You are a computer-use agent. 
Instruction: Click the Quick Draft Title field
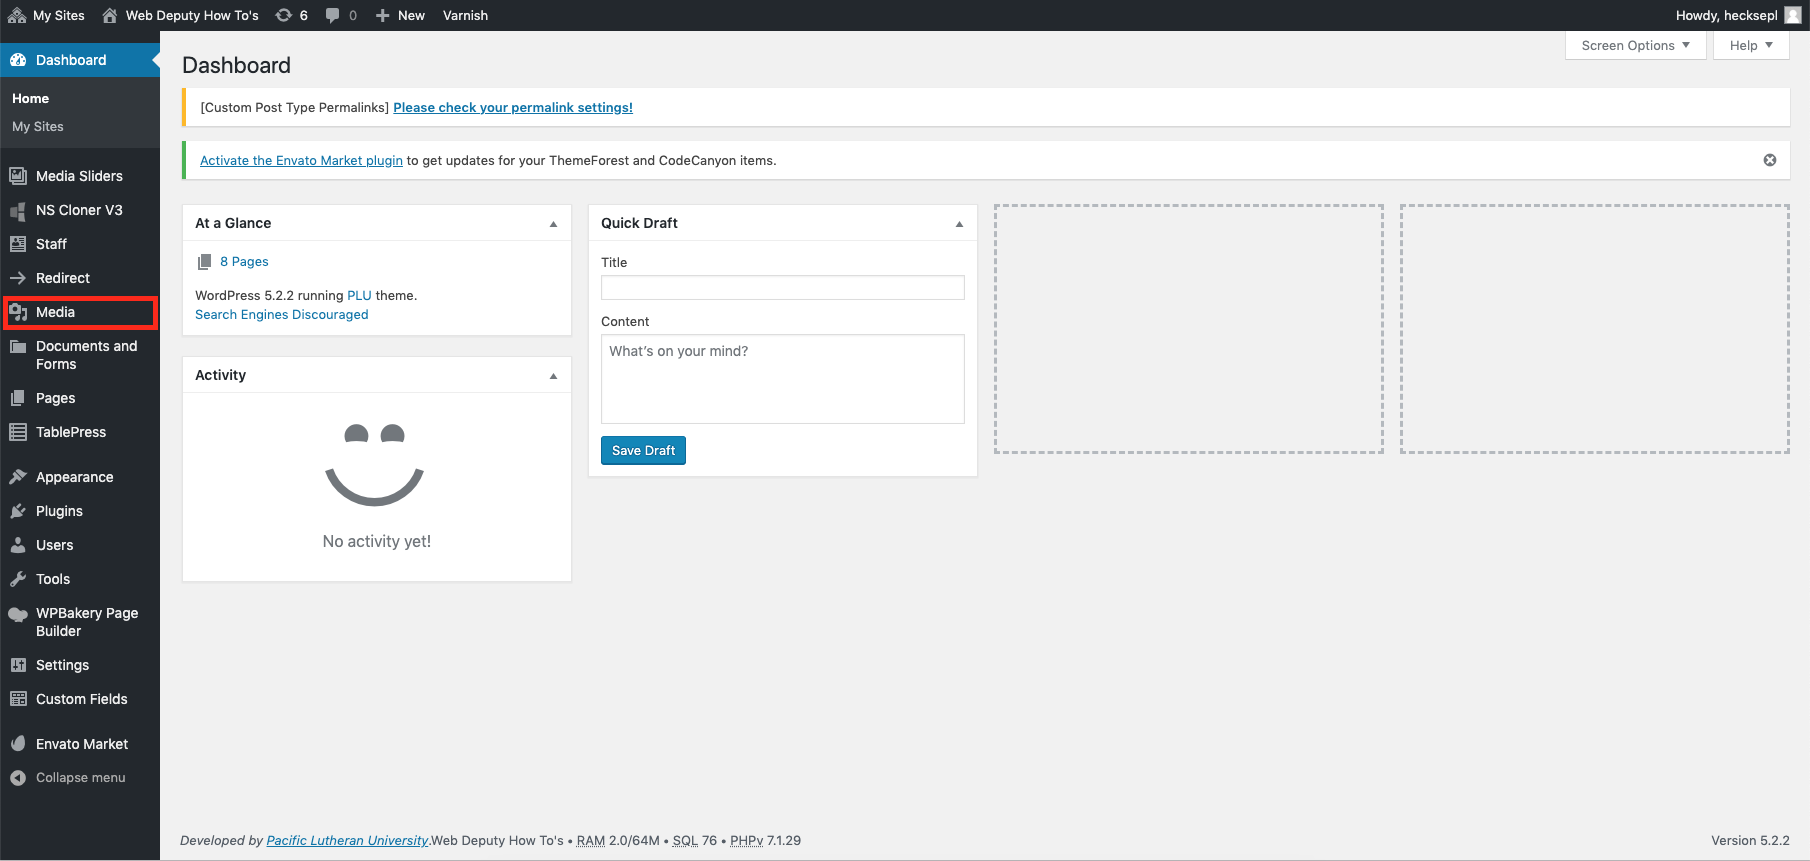(783, 288)
